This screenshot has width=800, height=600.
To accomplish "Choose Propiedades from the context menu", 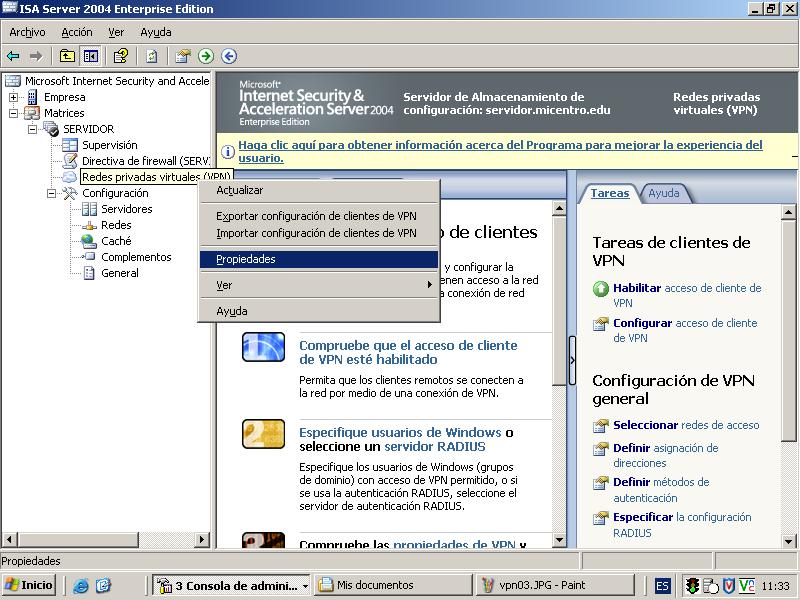I will (246, 259).
